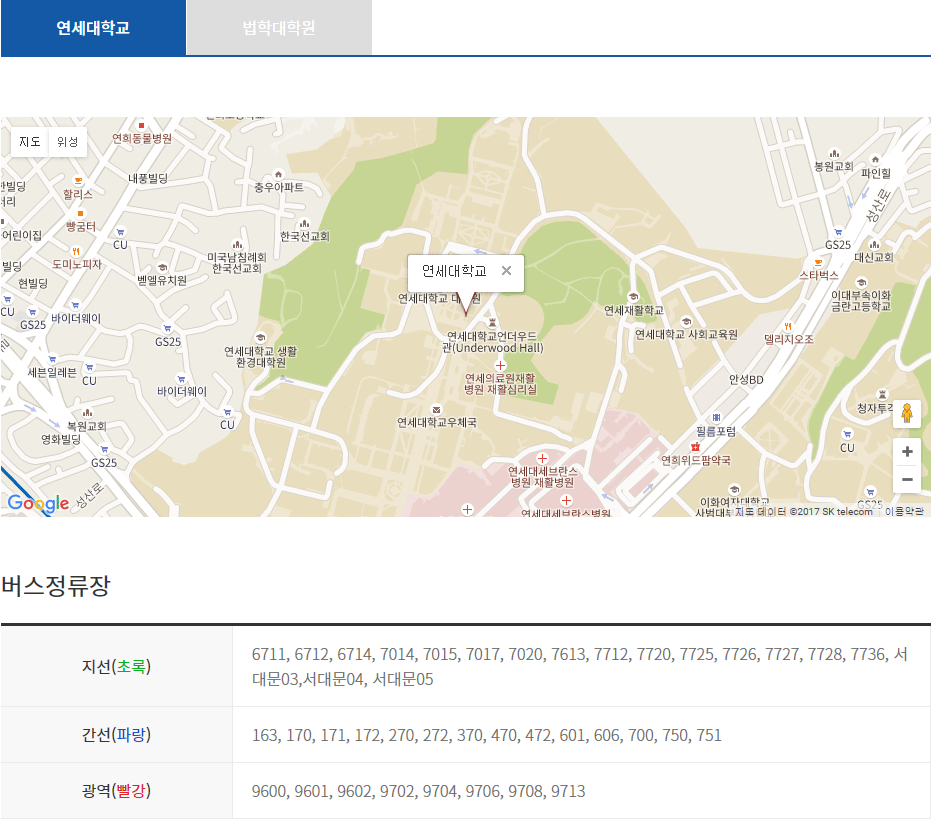
Task: Click the 연희위드팜약국 pharmacy marker
Action: 695,446
